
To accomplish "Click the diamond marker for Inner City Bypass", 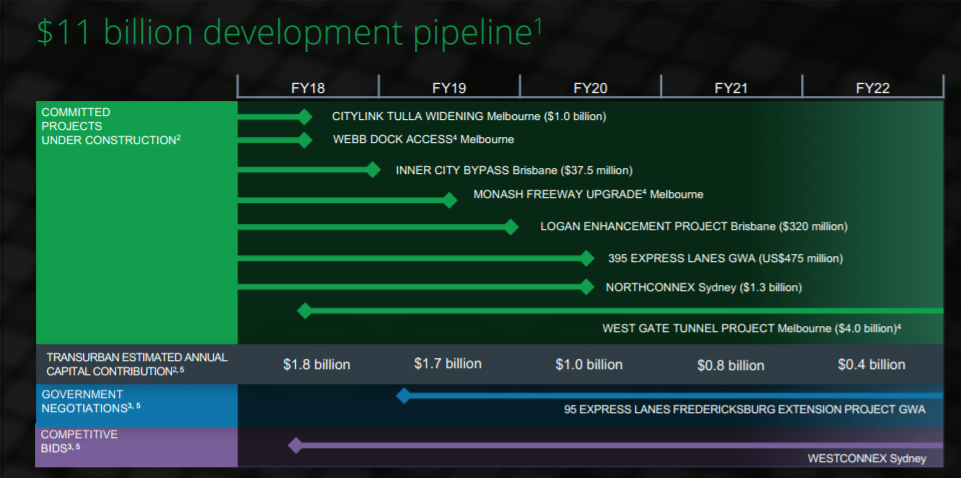I will click(x=373, y=170).
